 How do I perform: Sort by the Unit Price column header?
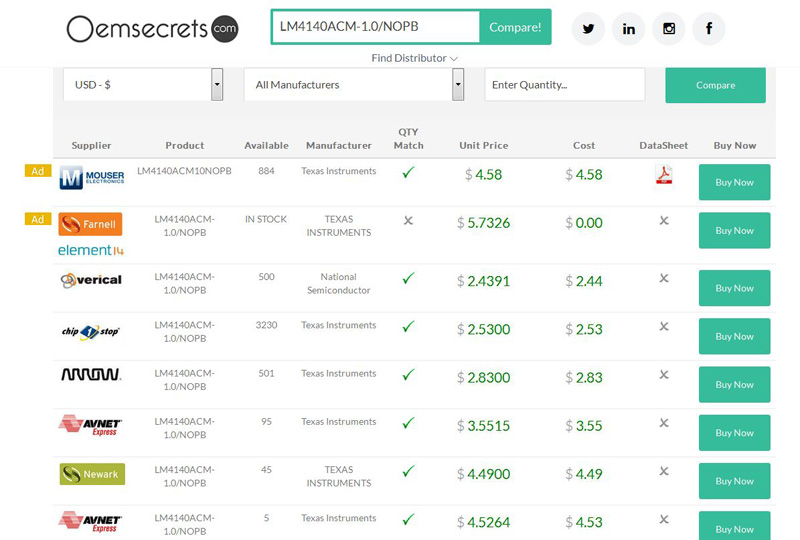coord(484,145)
